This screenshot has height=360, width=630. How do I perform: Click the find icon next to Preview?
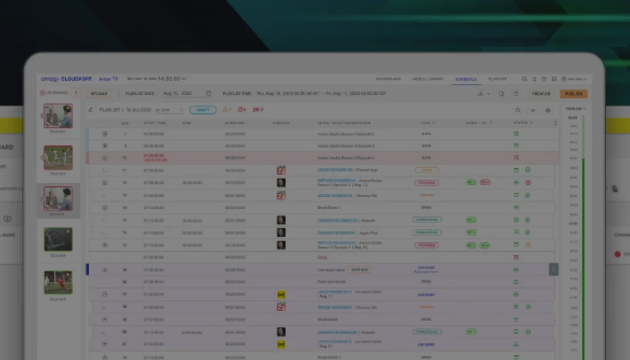(x=501, y=94)
